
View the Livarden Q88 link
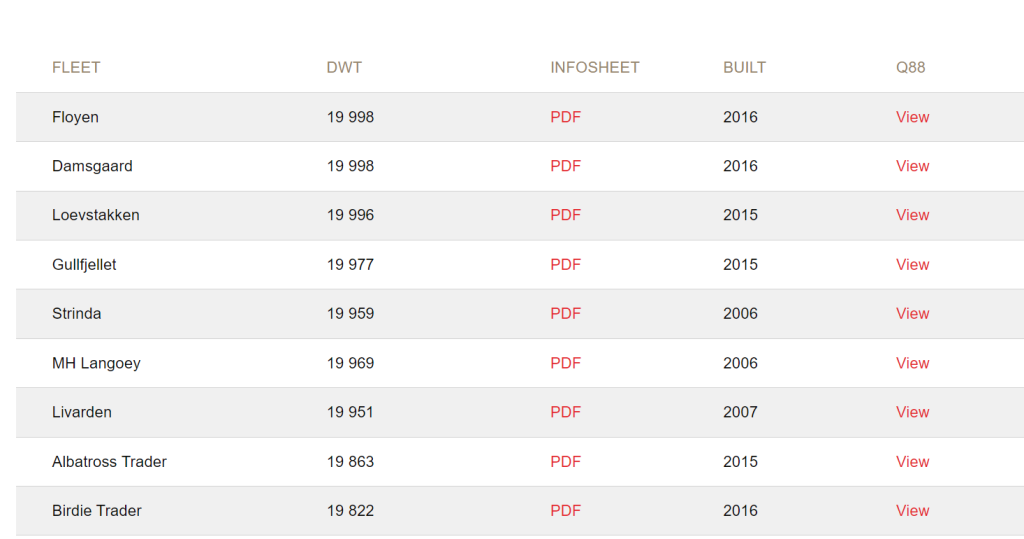pyautogui.click(x=912, y=412)
